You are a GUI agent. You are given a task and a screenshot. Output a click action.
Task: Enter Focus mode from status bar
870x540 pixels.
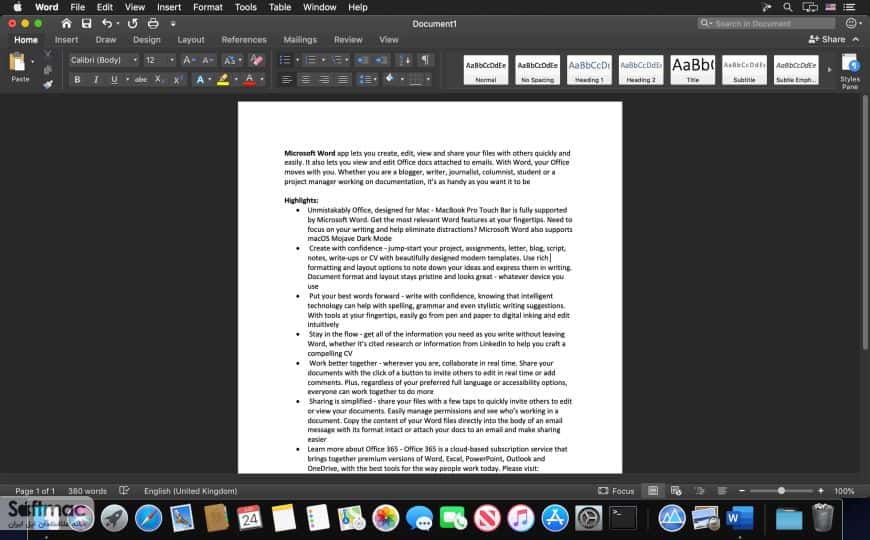point(616,491)
